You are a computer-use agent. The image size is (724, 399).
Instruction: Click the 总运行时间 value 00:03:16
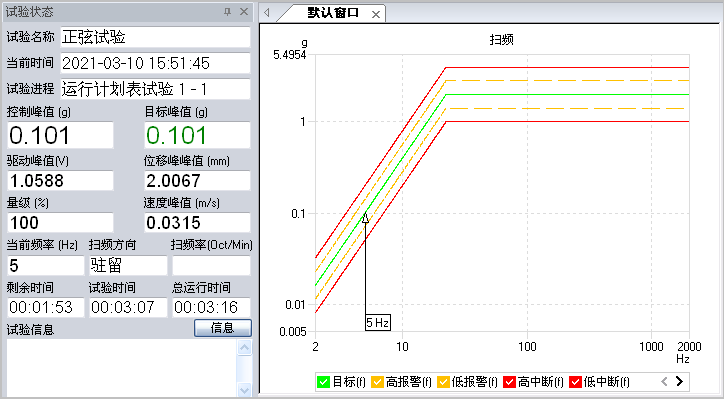(211, 307)
